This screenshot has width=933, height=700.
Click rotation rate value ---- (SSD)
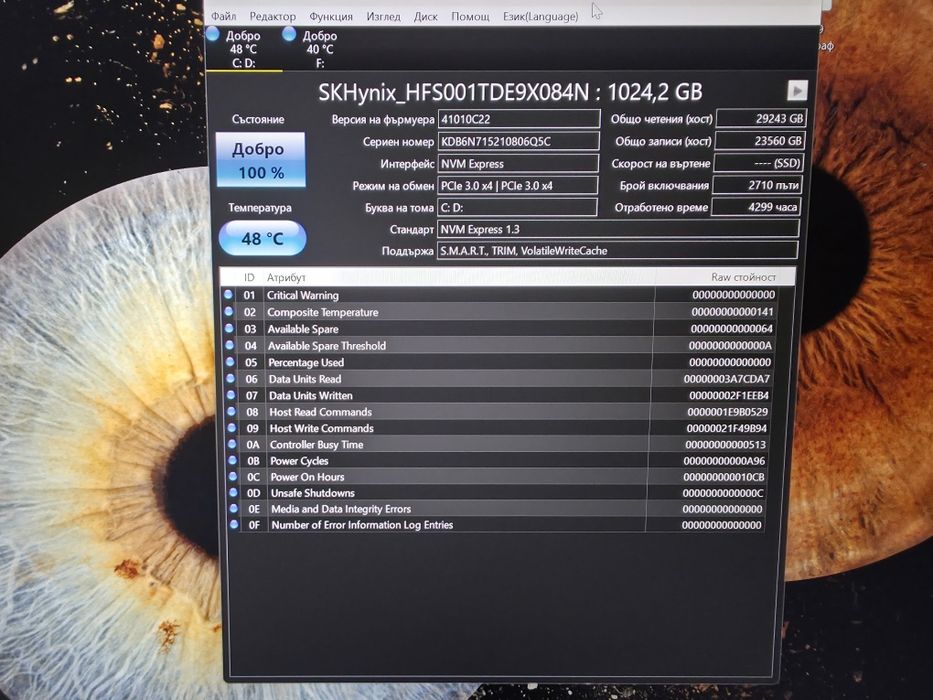[x=758, y=163]
